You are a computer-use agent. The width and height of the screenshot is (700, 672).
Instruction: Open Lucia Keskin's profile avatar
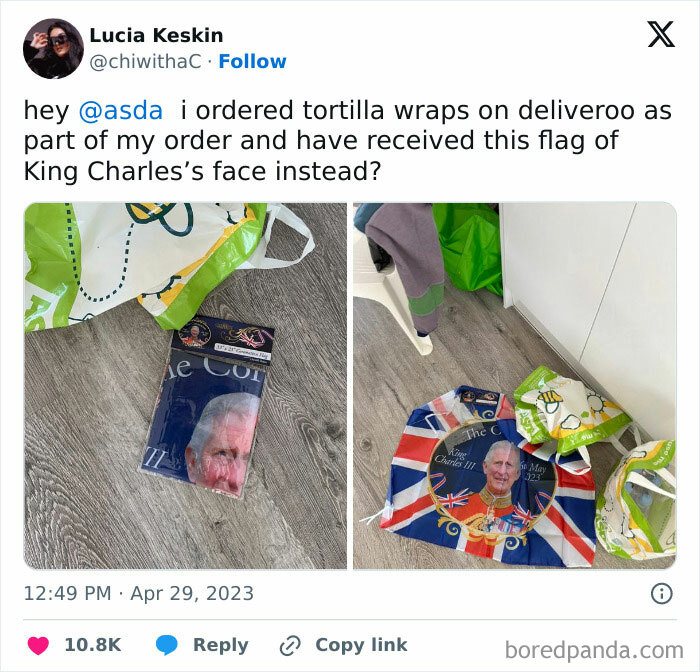[53, 48]
